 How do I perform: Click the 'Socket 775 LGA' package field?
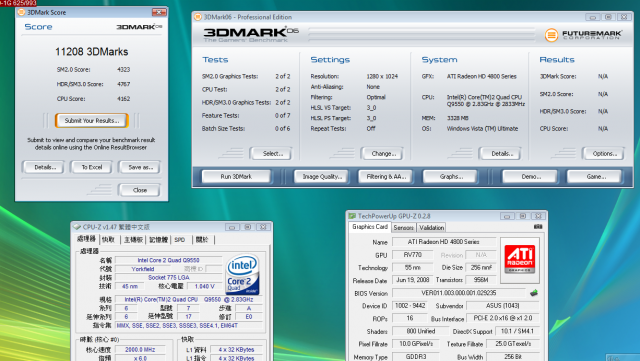tap(168, 278)
